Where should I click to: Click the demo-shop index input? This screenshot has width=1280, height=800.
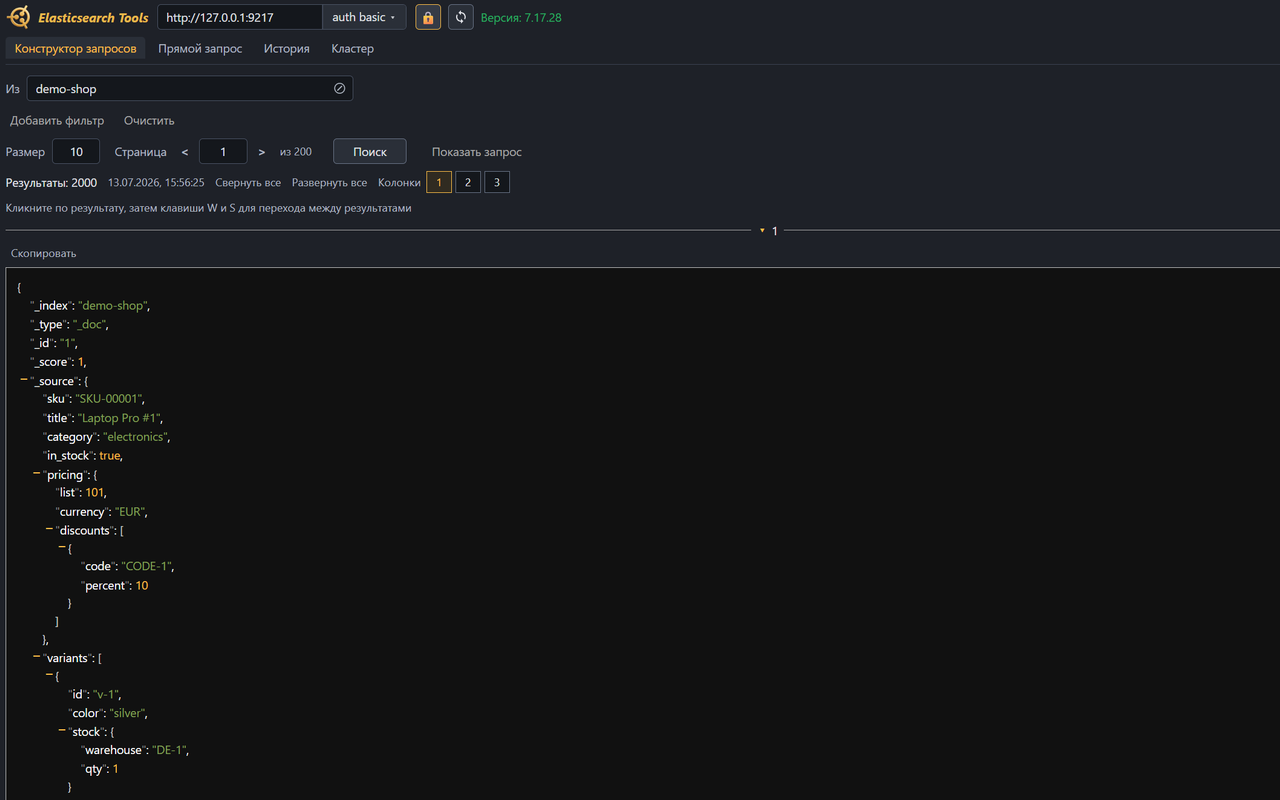click(x=189, y=89)
